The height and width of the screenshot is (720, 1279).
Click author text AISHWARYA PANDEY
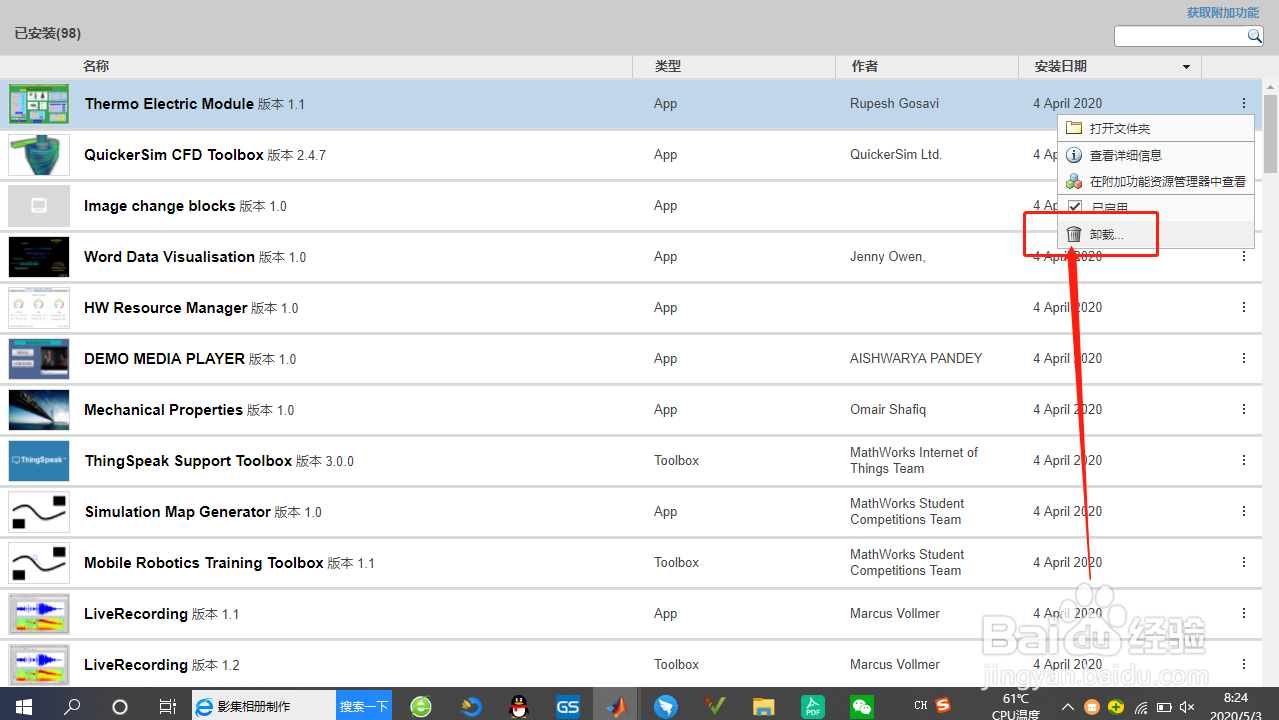916,358
